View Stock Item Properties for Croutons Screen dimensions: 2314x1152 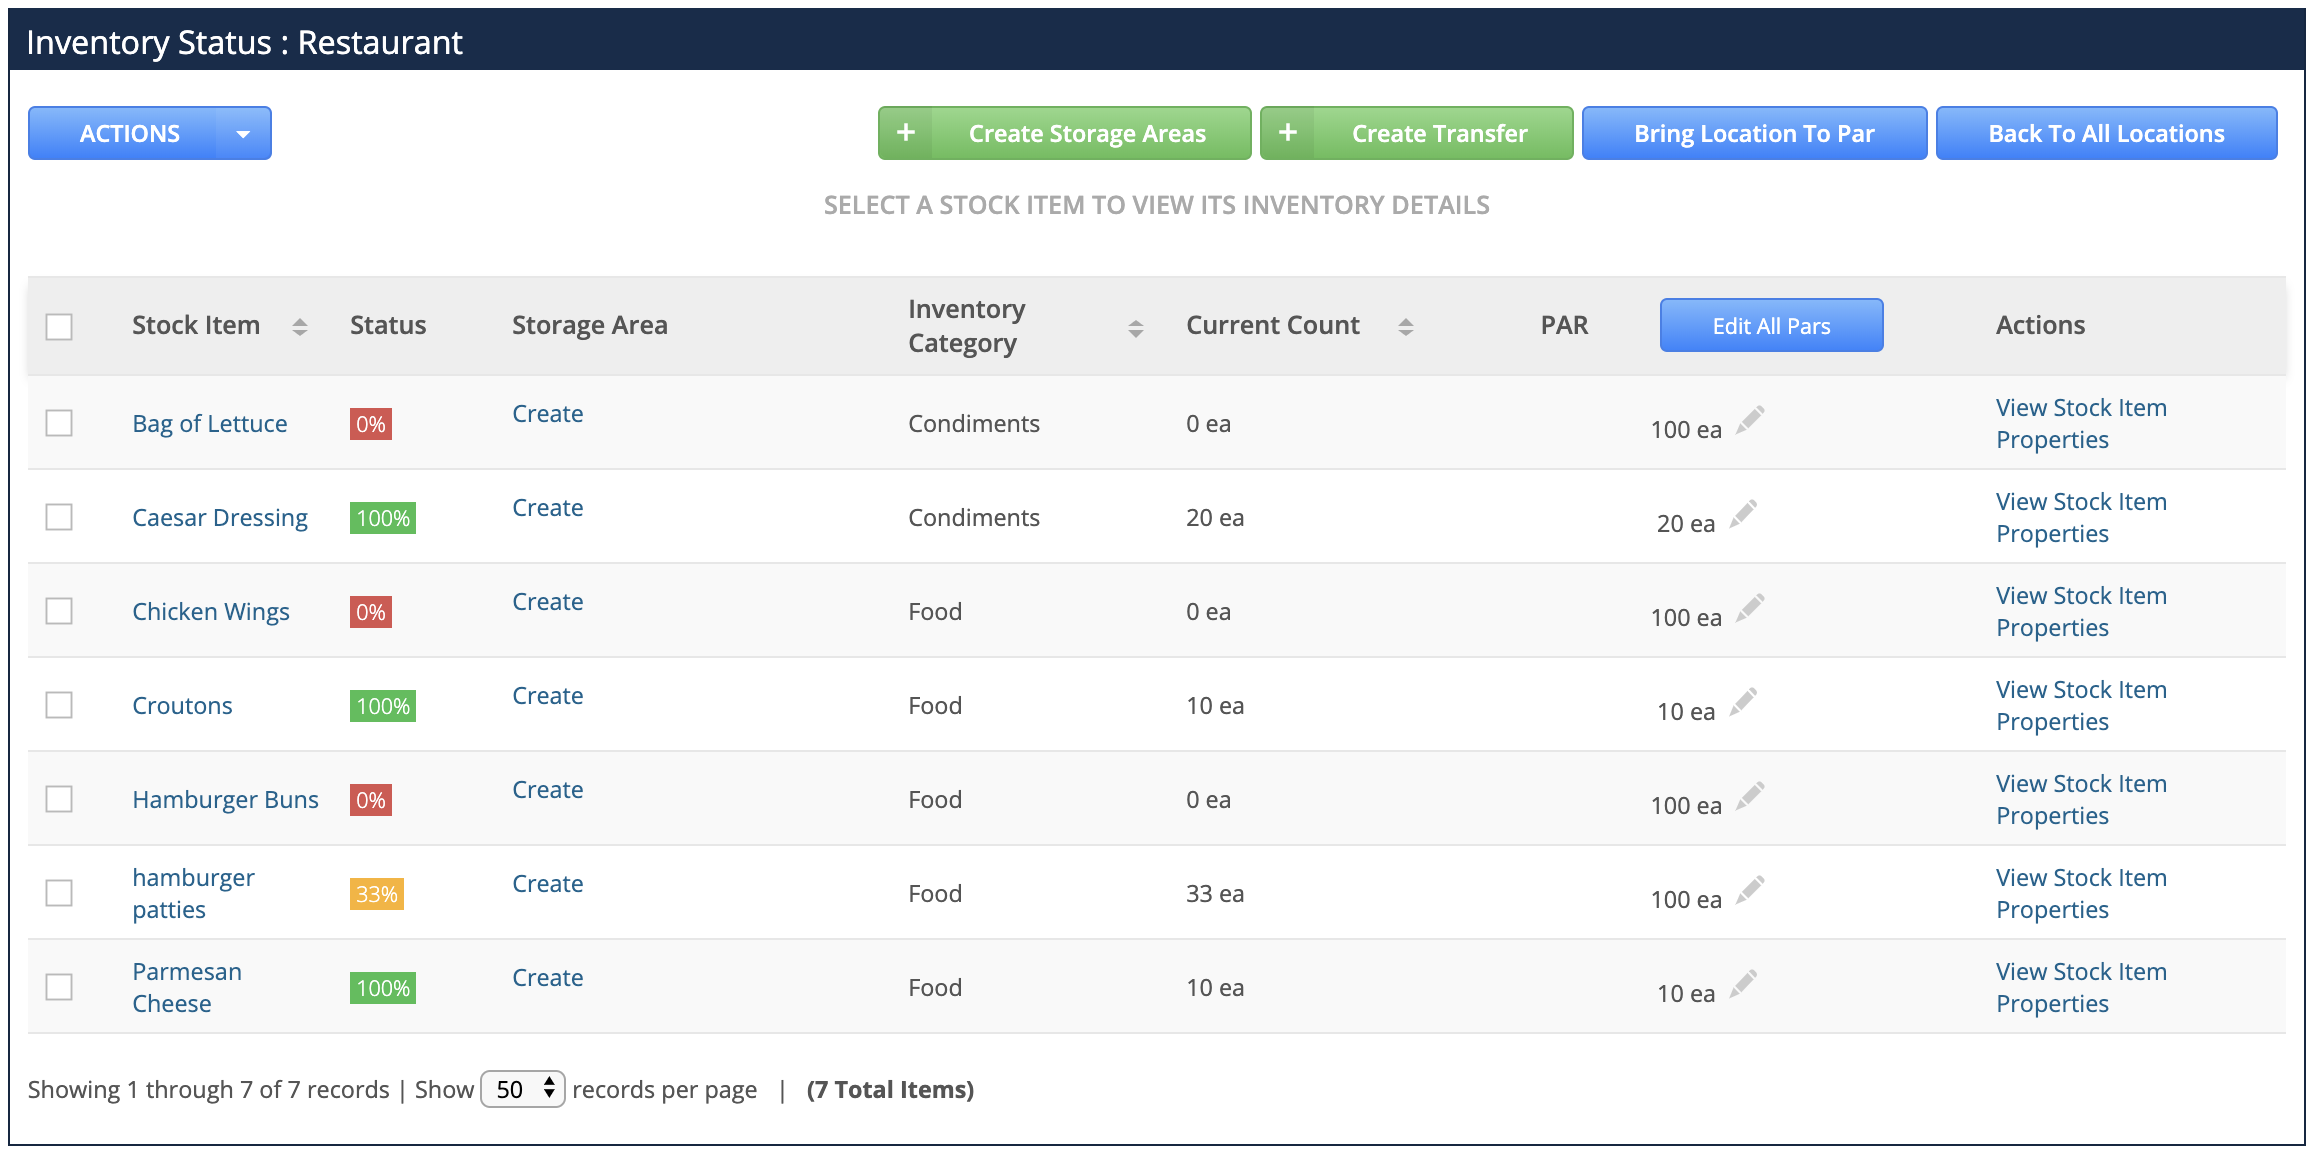coord(2081,706)
